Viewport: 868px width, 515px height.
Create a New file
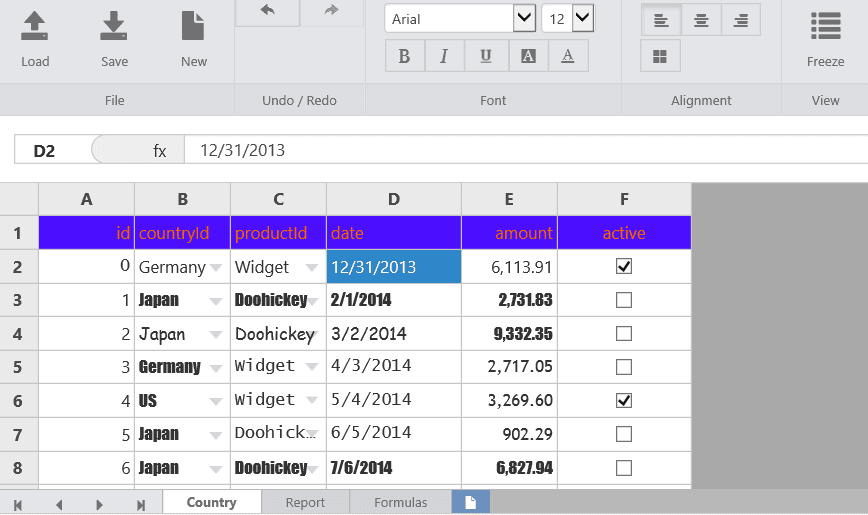tap(193, 26)
